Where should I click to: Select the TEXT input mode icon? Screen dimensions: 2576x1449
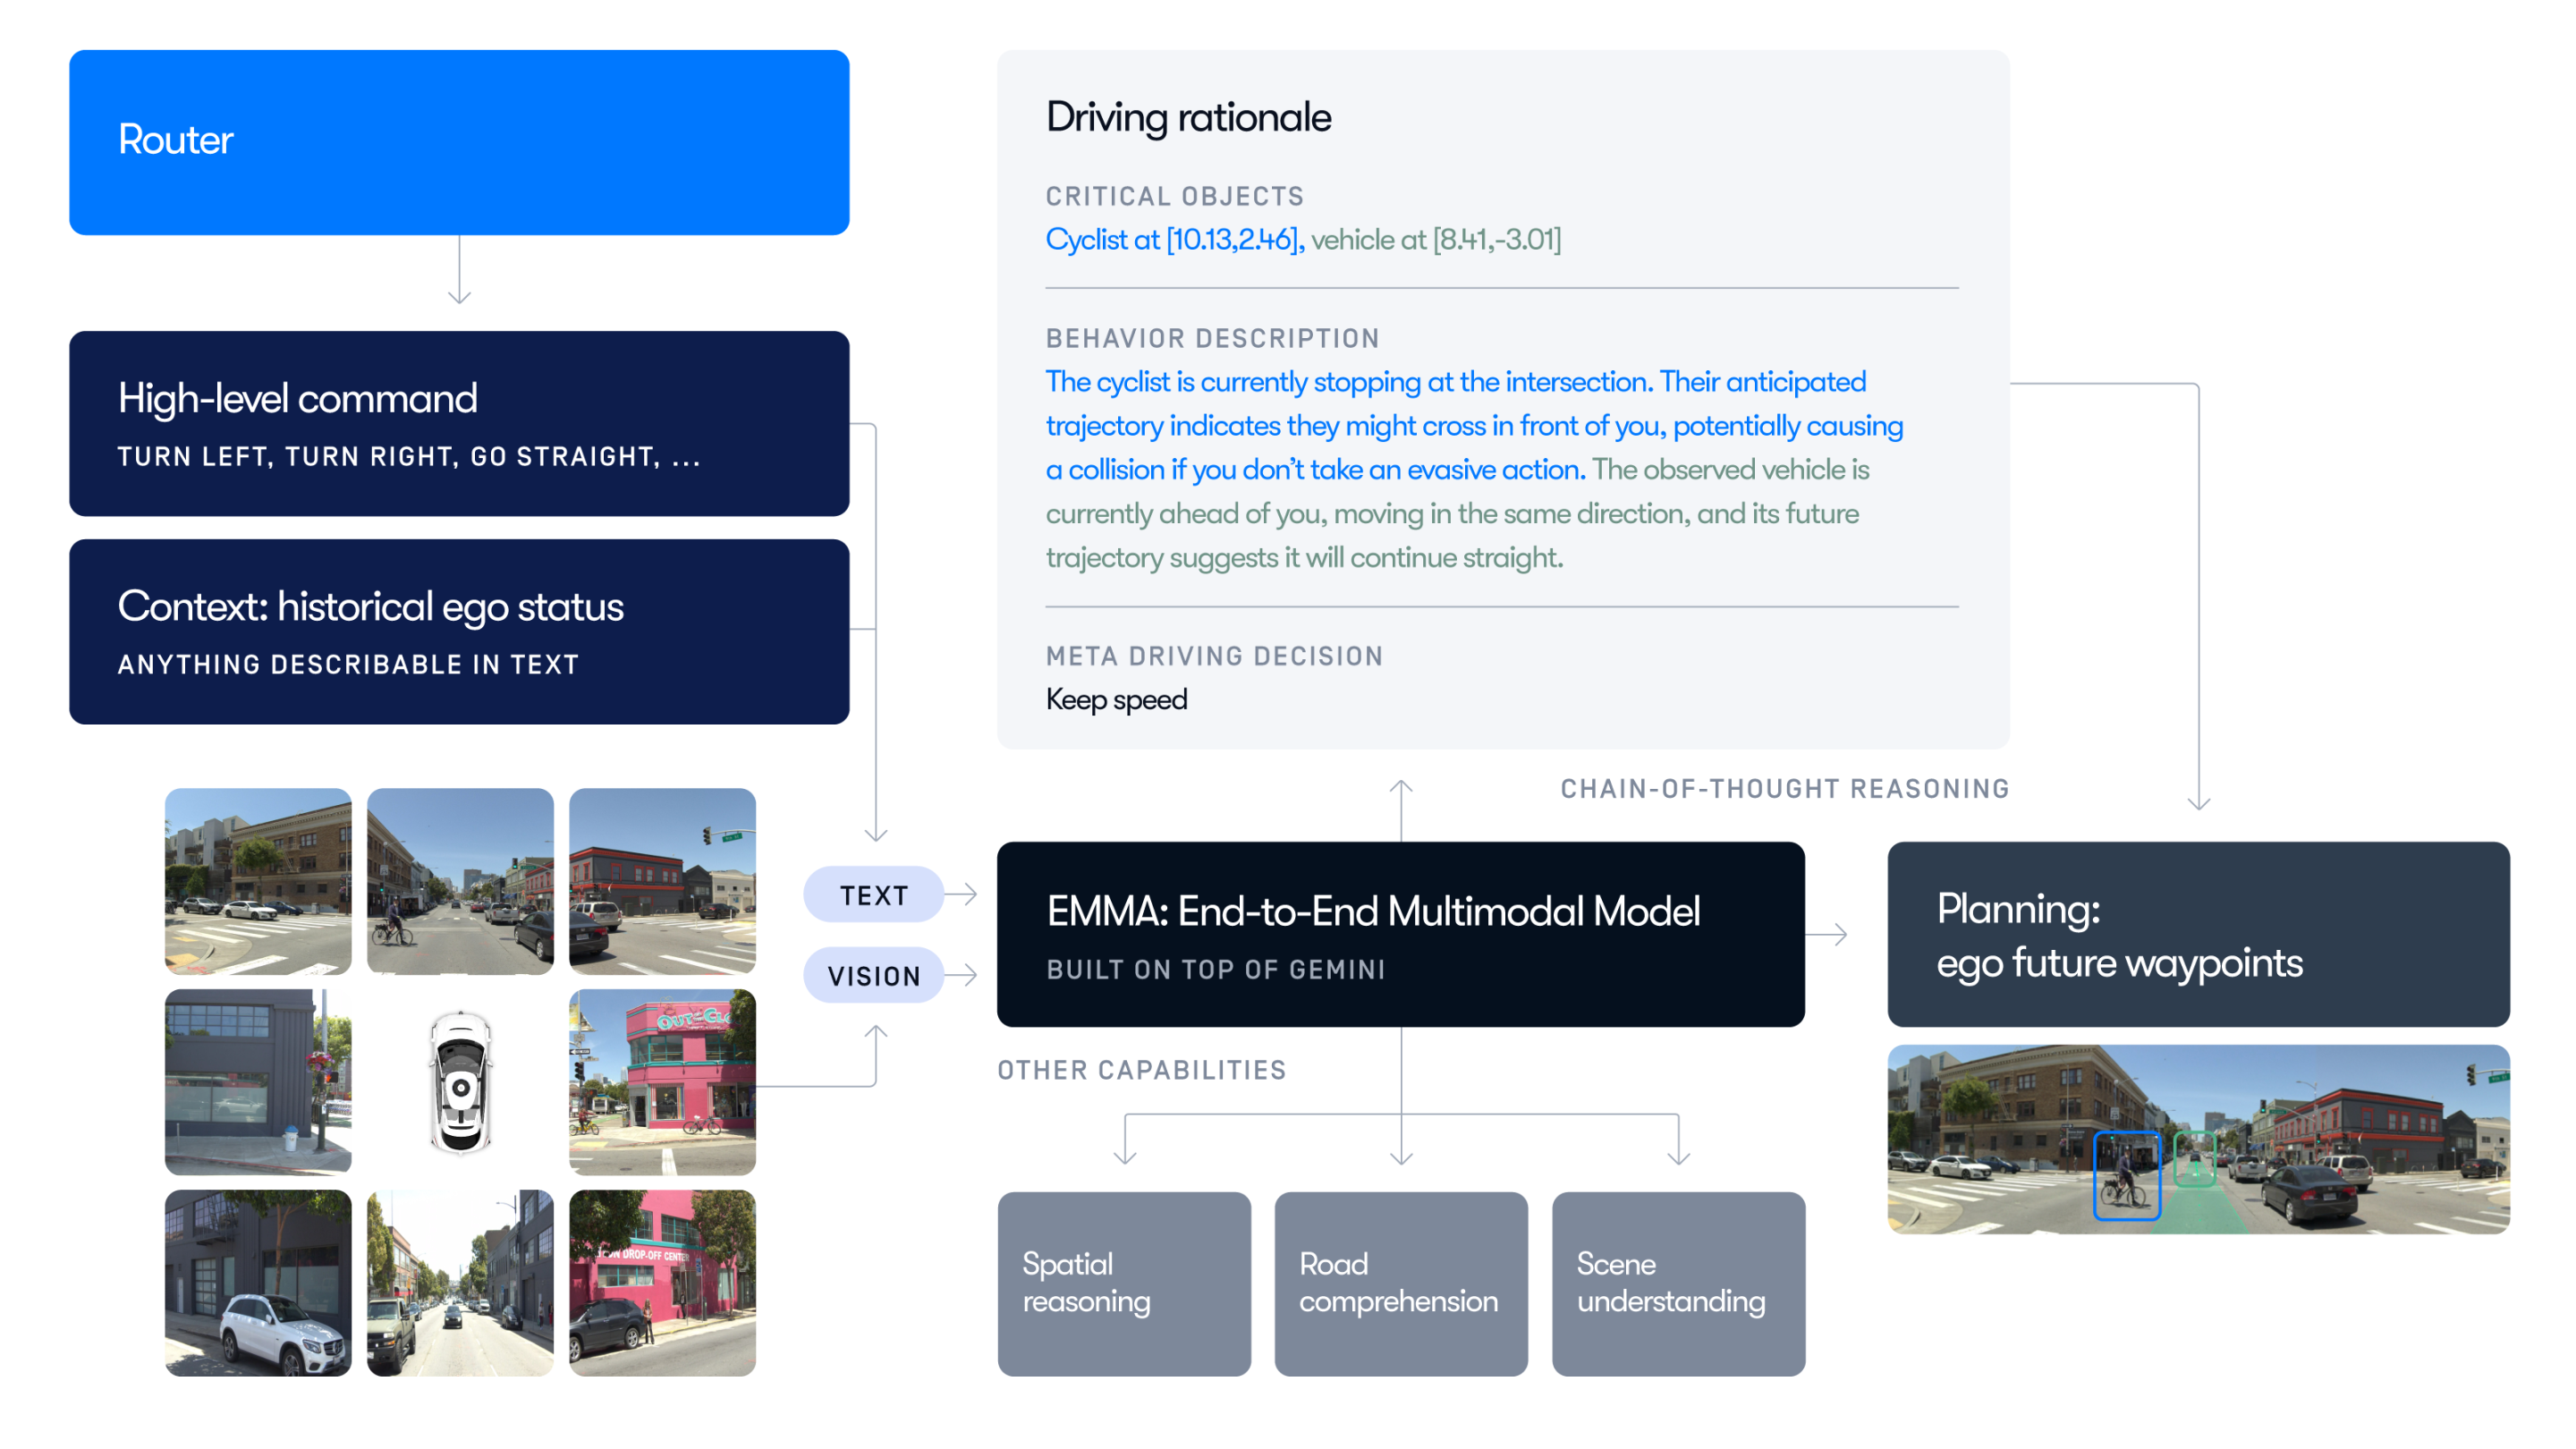tap(874, 895)
